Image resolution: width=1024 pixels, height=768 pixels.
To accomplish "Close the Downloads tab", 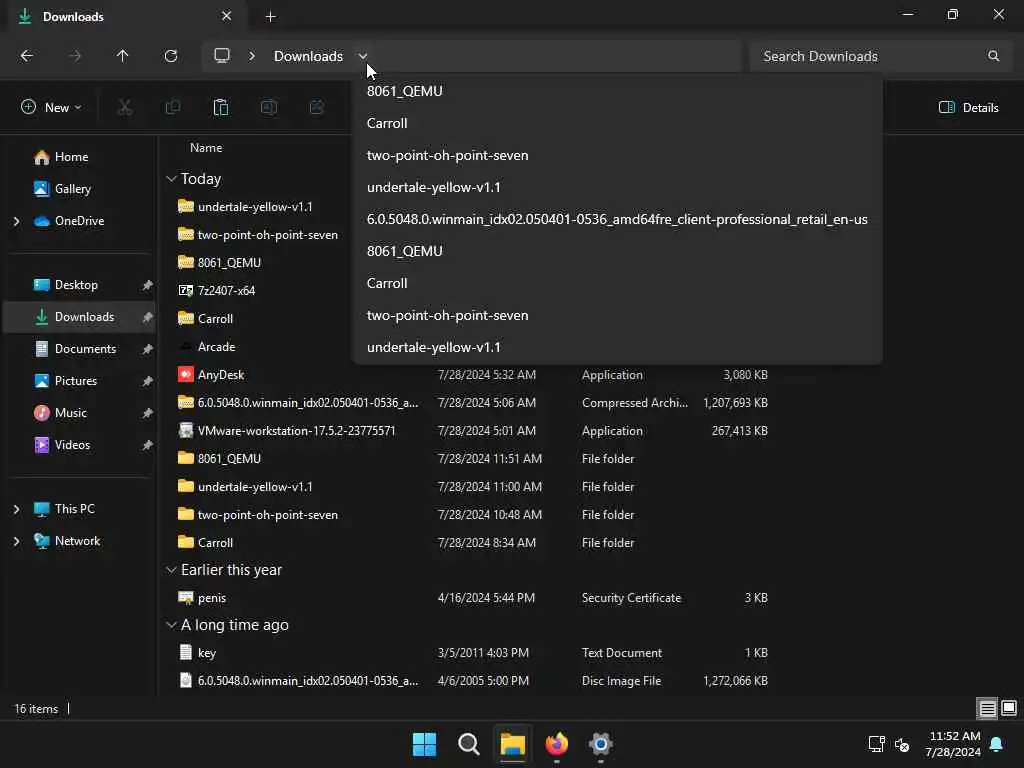I will [227, 16].
